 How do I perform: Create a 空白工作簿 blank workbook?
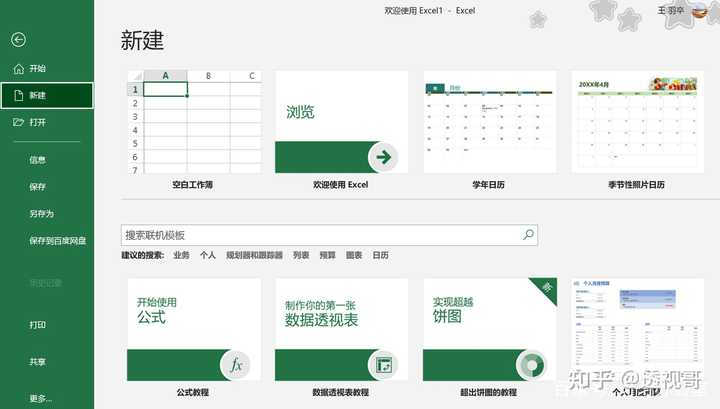click(194, 122)
